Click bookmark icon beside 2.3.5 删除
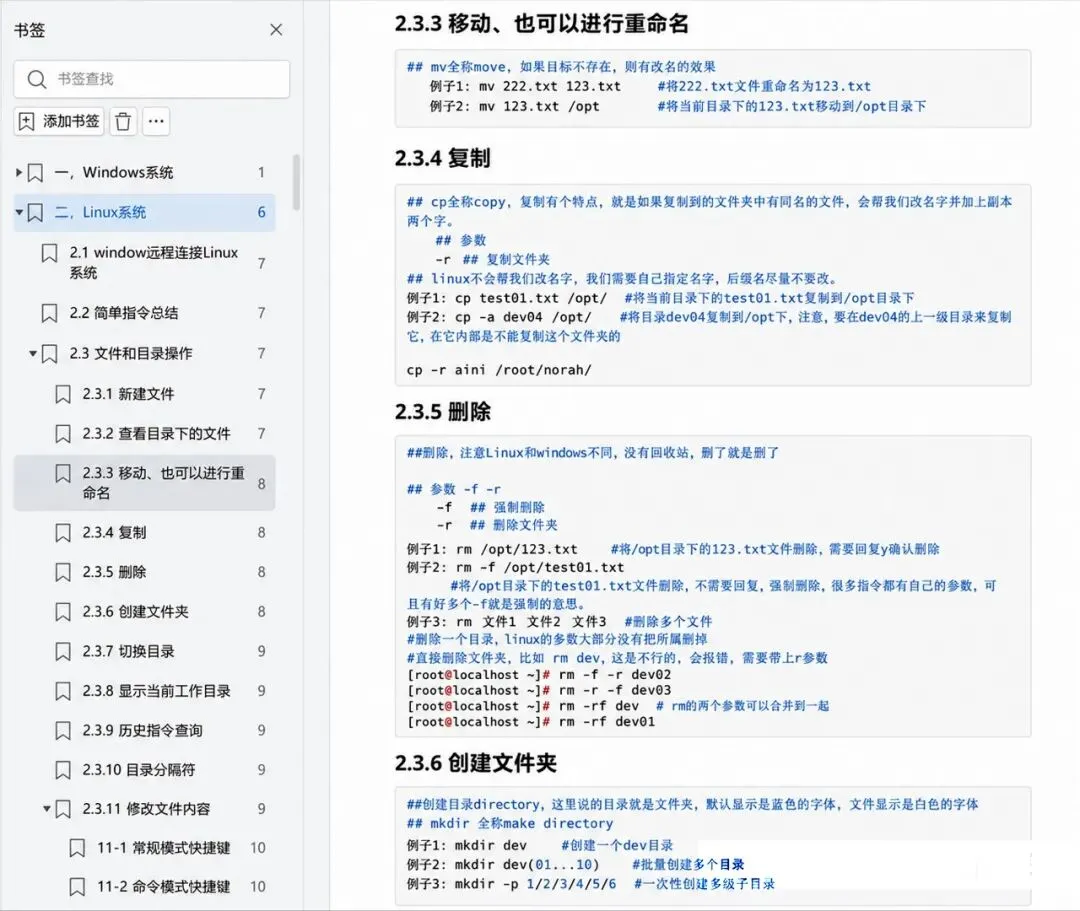The image size is (1080, 911). pos(63,572)
